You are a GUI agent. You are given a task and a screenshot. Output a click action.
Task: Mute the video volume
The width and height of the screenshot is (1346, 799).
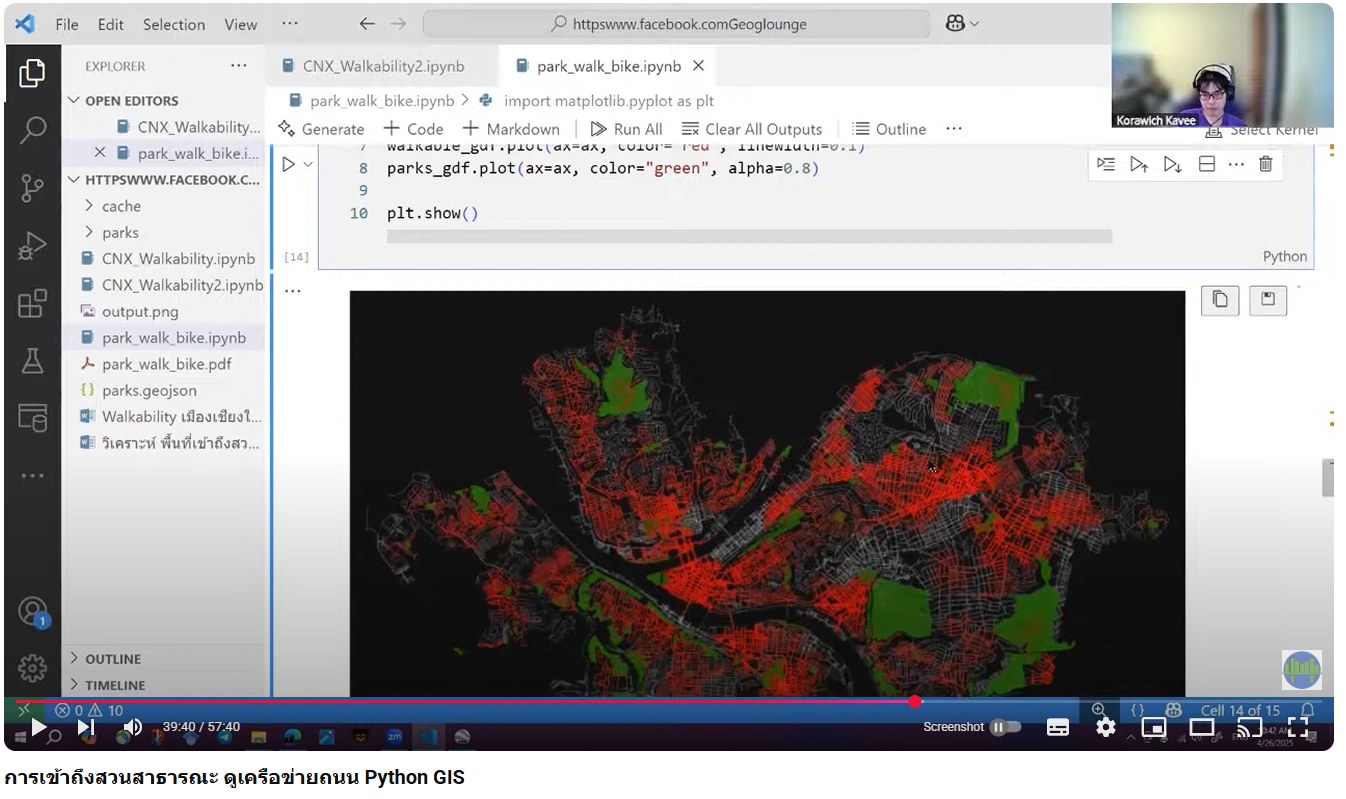[x=132, y=727]
